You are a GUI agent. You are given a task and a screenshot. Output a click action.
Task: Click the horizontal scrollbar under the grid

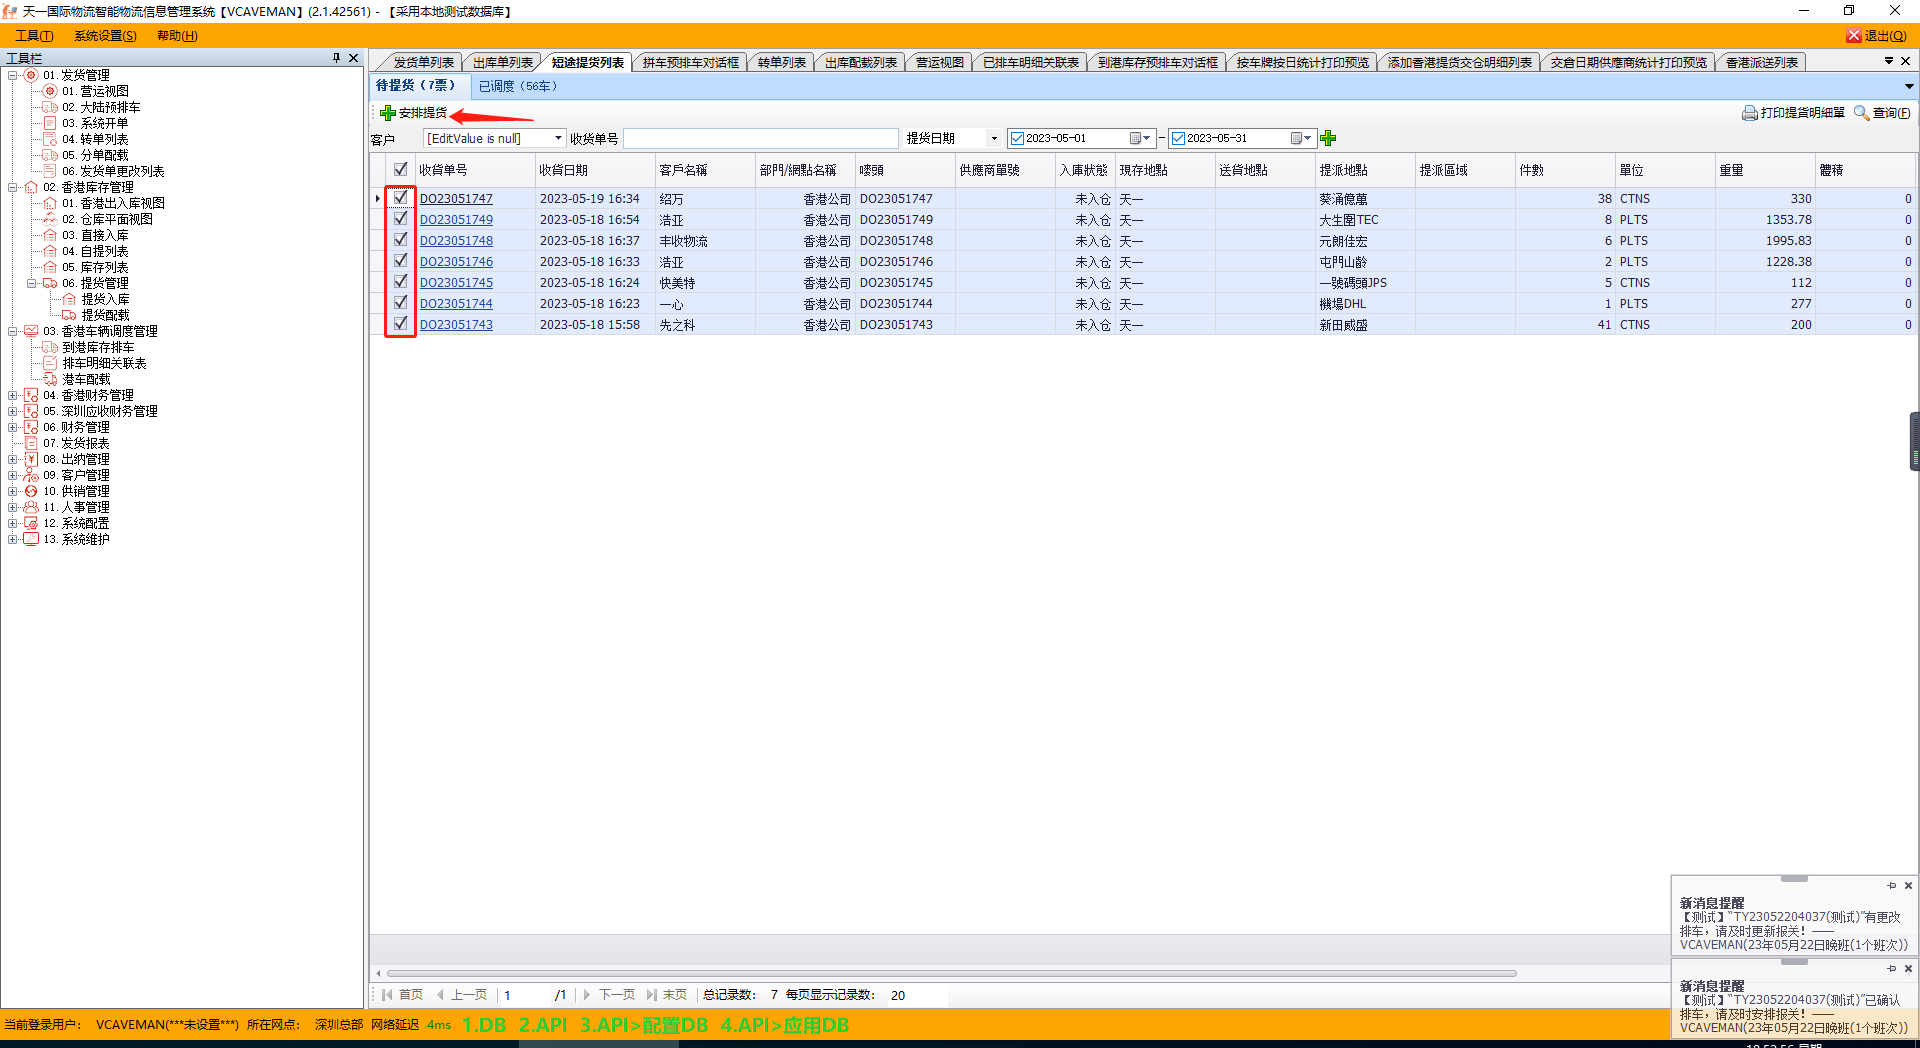[950, 973]
